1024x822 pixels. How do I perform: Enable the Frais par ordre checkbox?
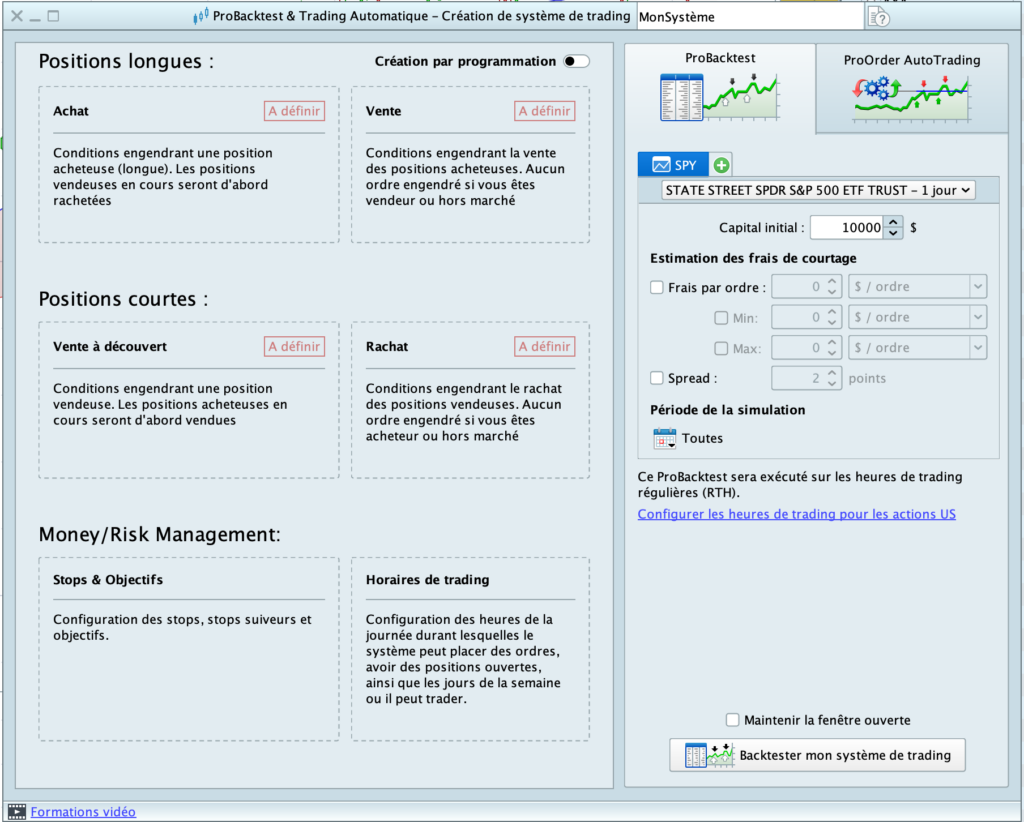coord(657,287)
